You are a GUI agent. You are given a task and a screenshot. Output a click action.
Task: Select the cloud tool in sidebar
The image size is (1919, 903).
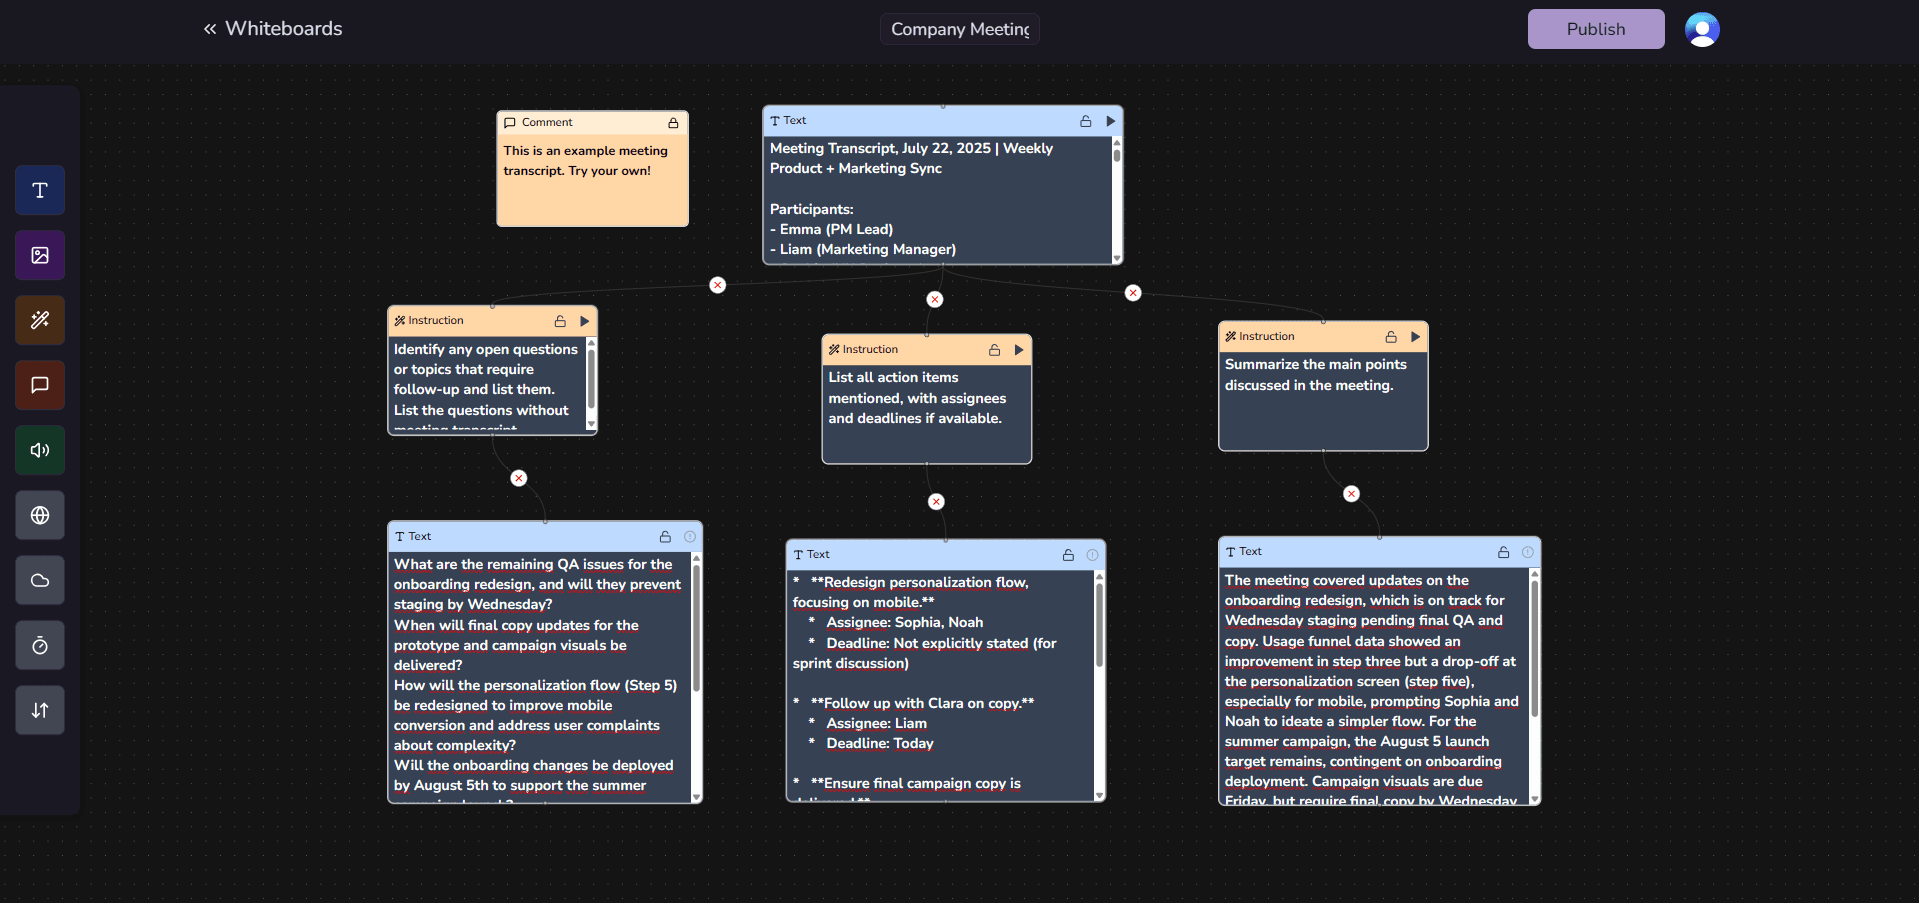pyautogui.click(x=40, y=580)
